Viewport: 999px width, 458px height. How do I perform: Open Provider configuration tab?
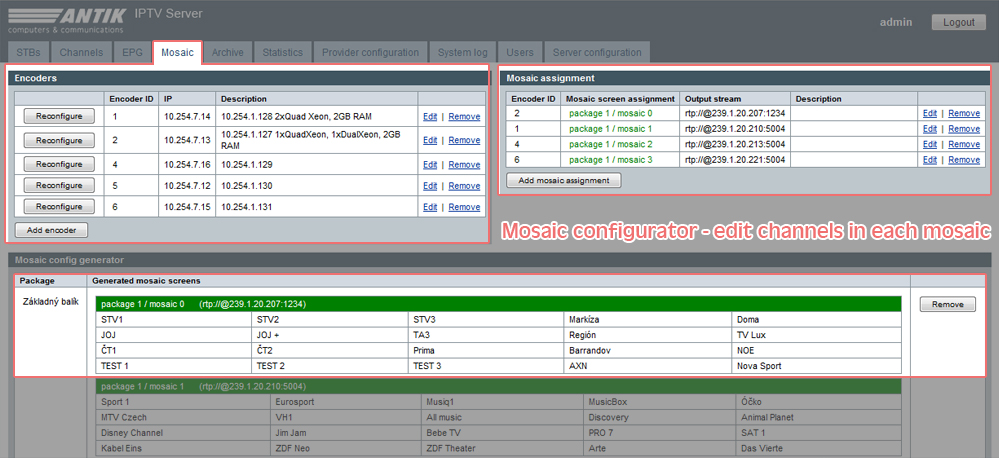tap(370, 52)
